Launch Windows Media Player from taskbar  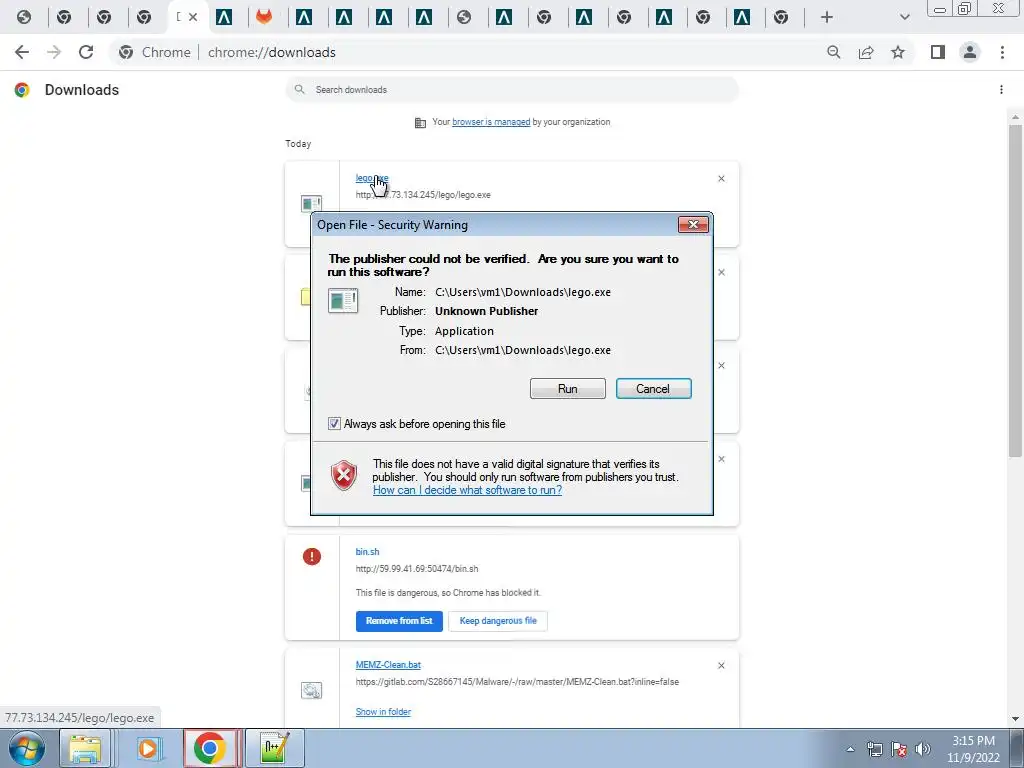point(148,748)
